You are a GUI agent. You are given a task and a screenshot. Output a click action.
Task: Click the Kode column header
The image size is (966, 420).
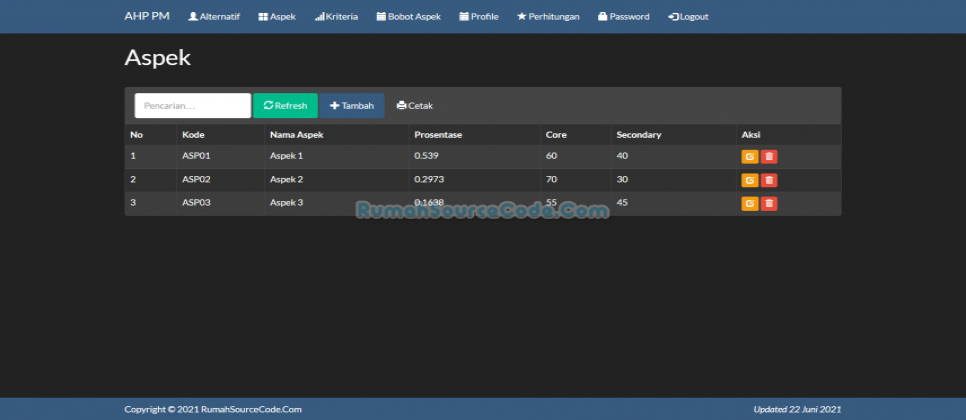point(193,135)
